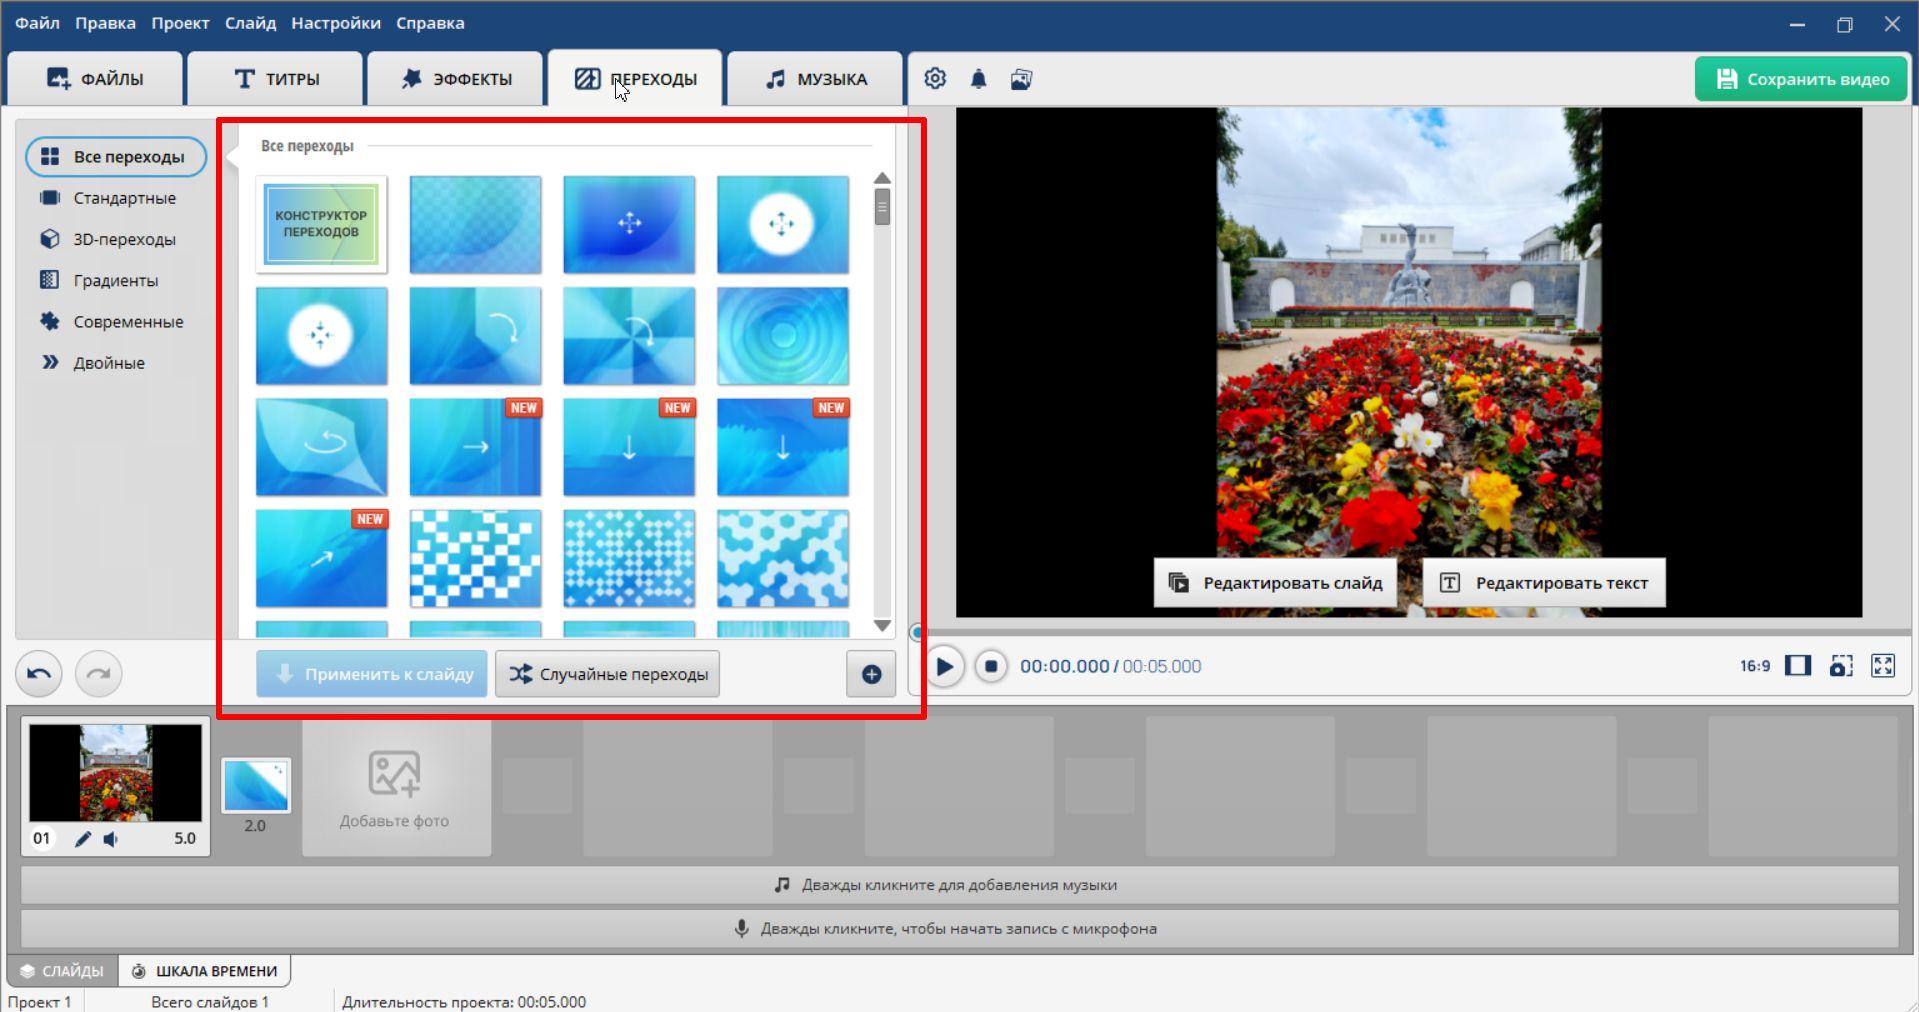The image size is (1919, 1012).
Task: Edit slide 01 with pencil icon
Action: (83, 839)
